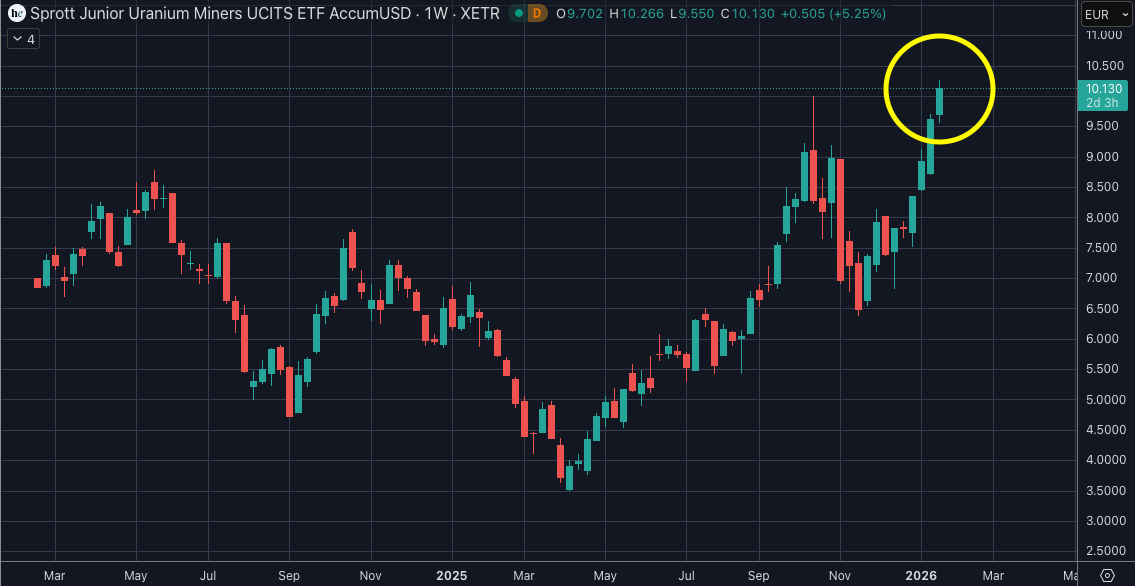This screenshot has width=1135, height=586.
Task: Expand the collapsed indicators list showing 4
Action: (23, 39)
